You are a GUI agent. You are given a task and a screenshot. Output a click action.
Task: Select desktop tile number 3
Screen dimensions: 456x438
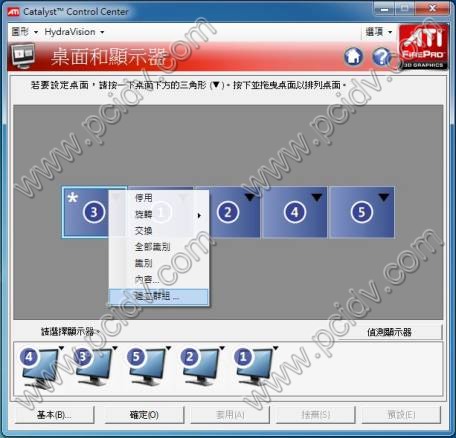tap(86, 212)
